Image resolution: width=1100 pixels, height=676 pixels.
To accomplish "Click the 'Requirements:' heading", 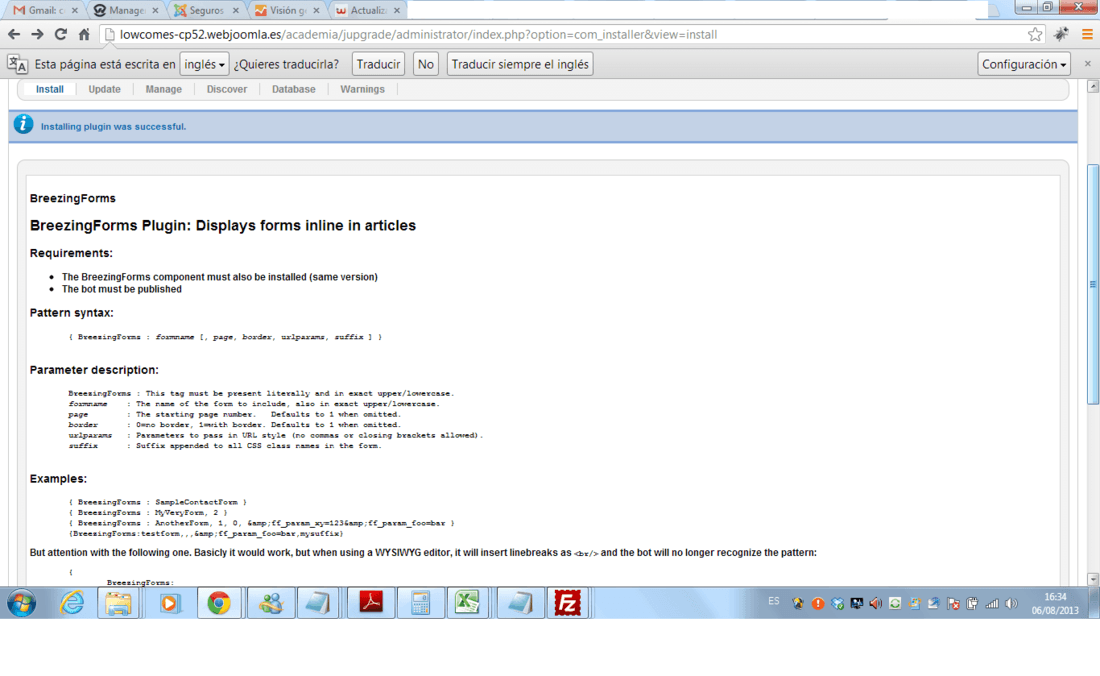I will pyautogui.click(x=71, y=253).
